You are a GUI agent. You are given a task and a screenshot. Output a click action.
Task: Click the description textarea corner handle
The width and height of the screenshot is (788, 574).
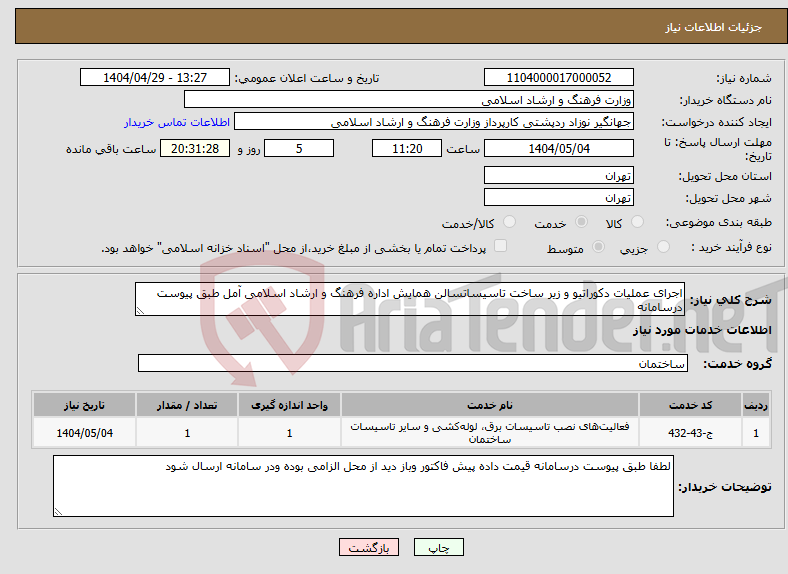[140, 311]
